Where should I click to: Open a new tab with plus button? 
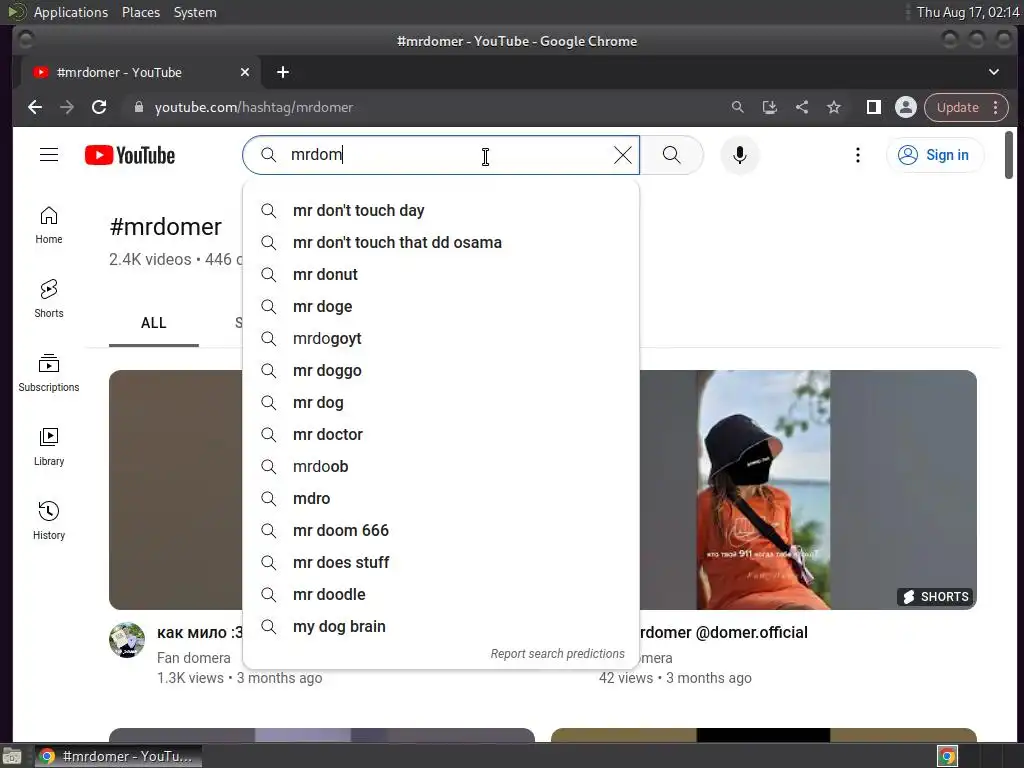(283, 72)
